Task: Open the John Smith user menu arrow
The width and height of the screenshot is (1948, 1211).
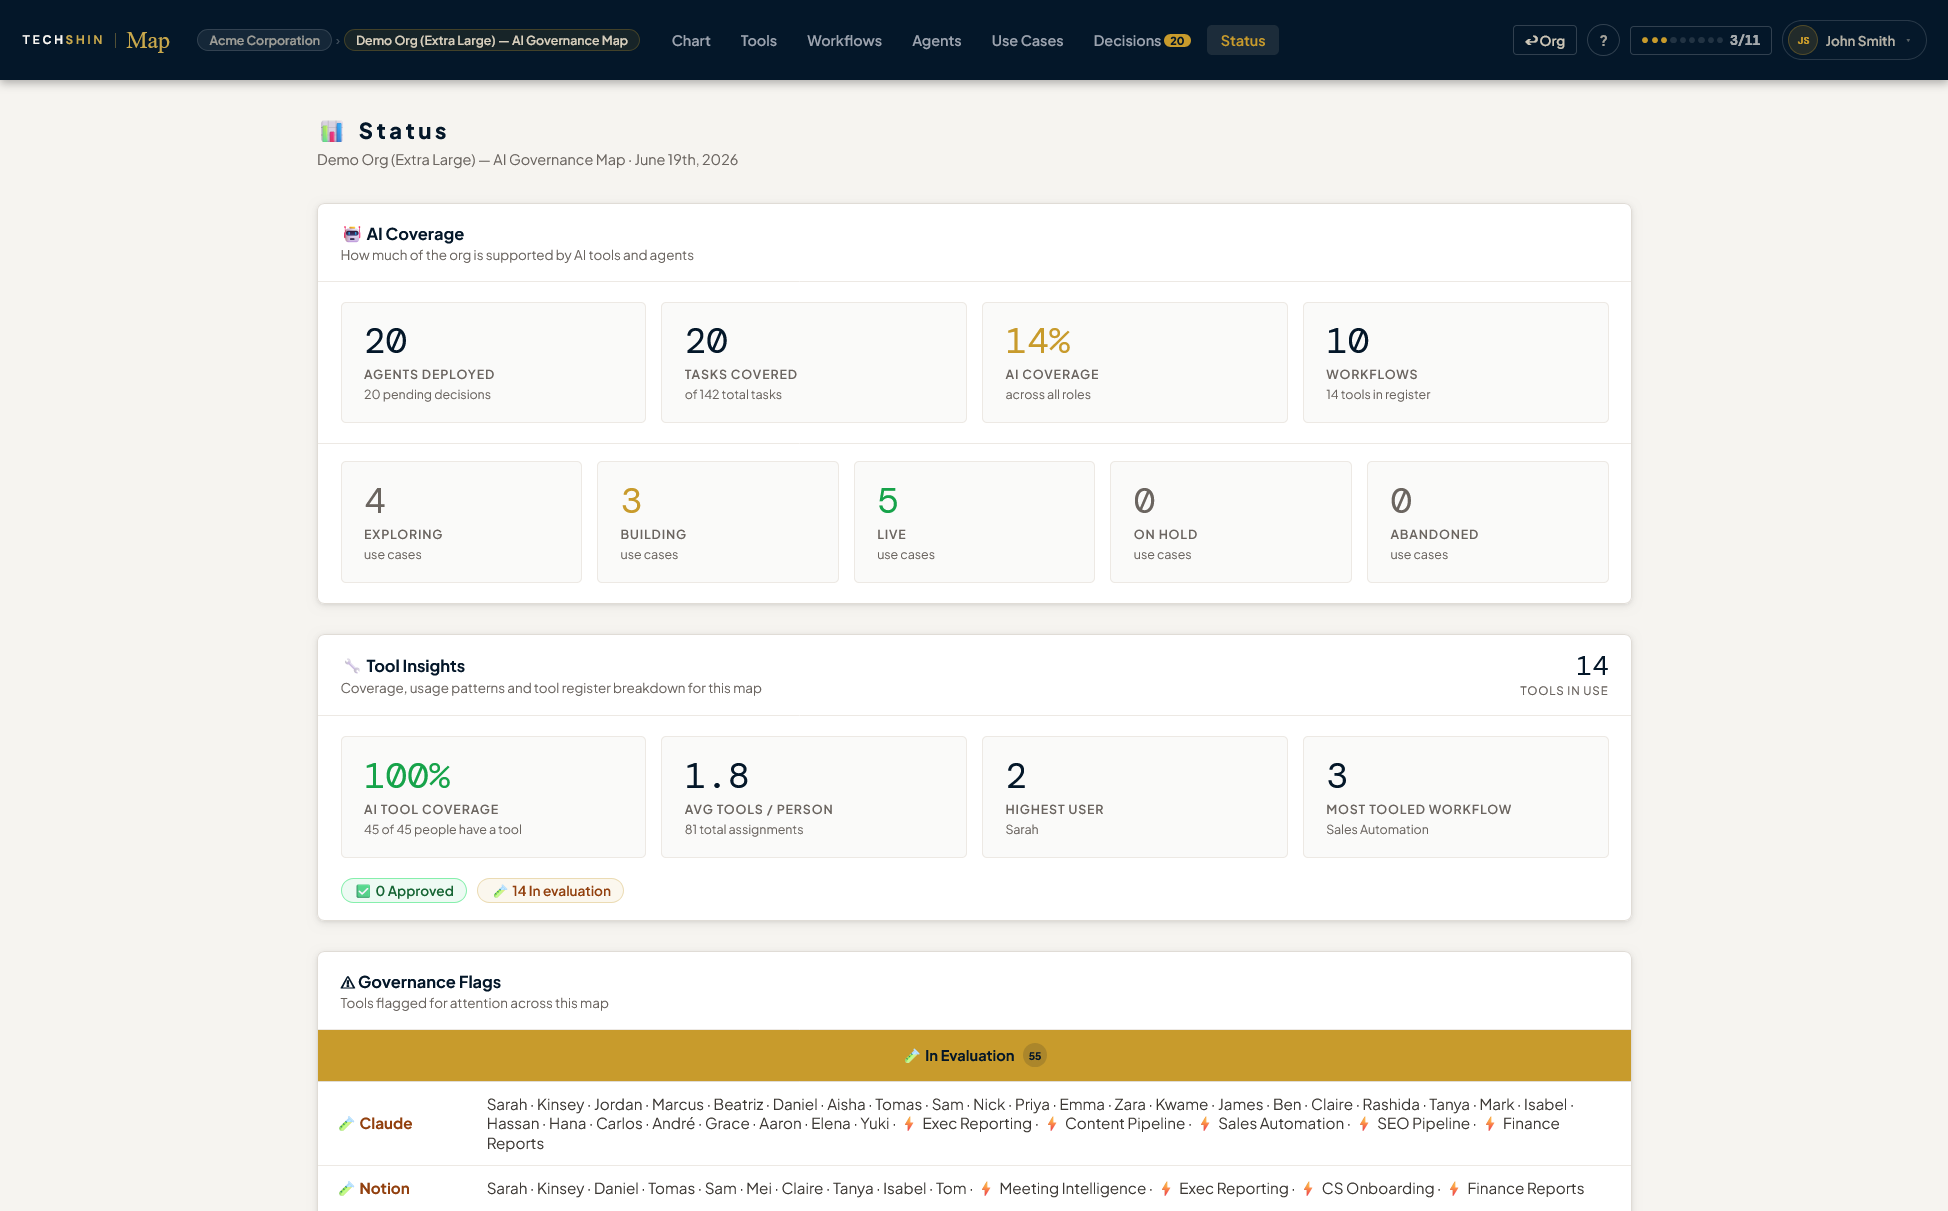Action: click(x=1908, y=41)
